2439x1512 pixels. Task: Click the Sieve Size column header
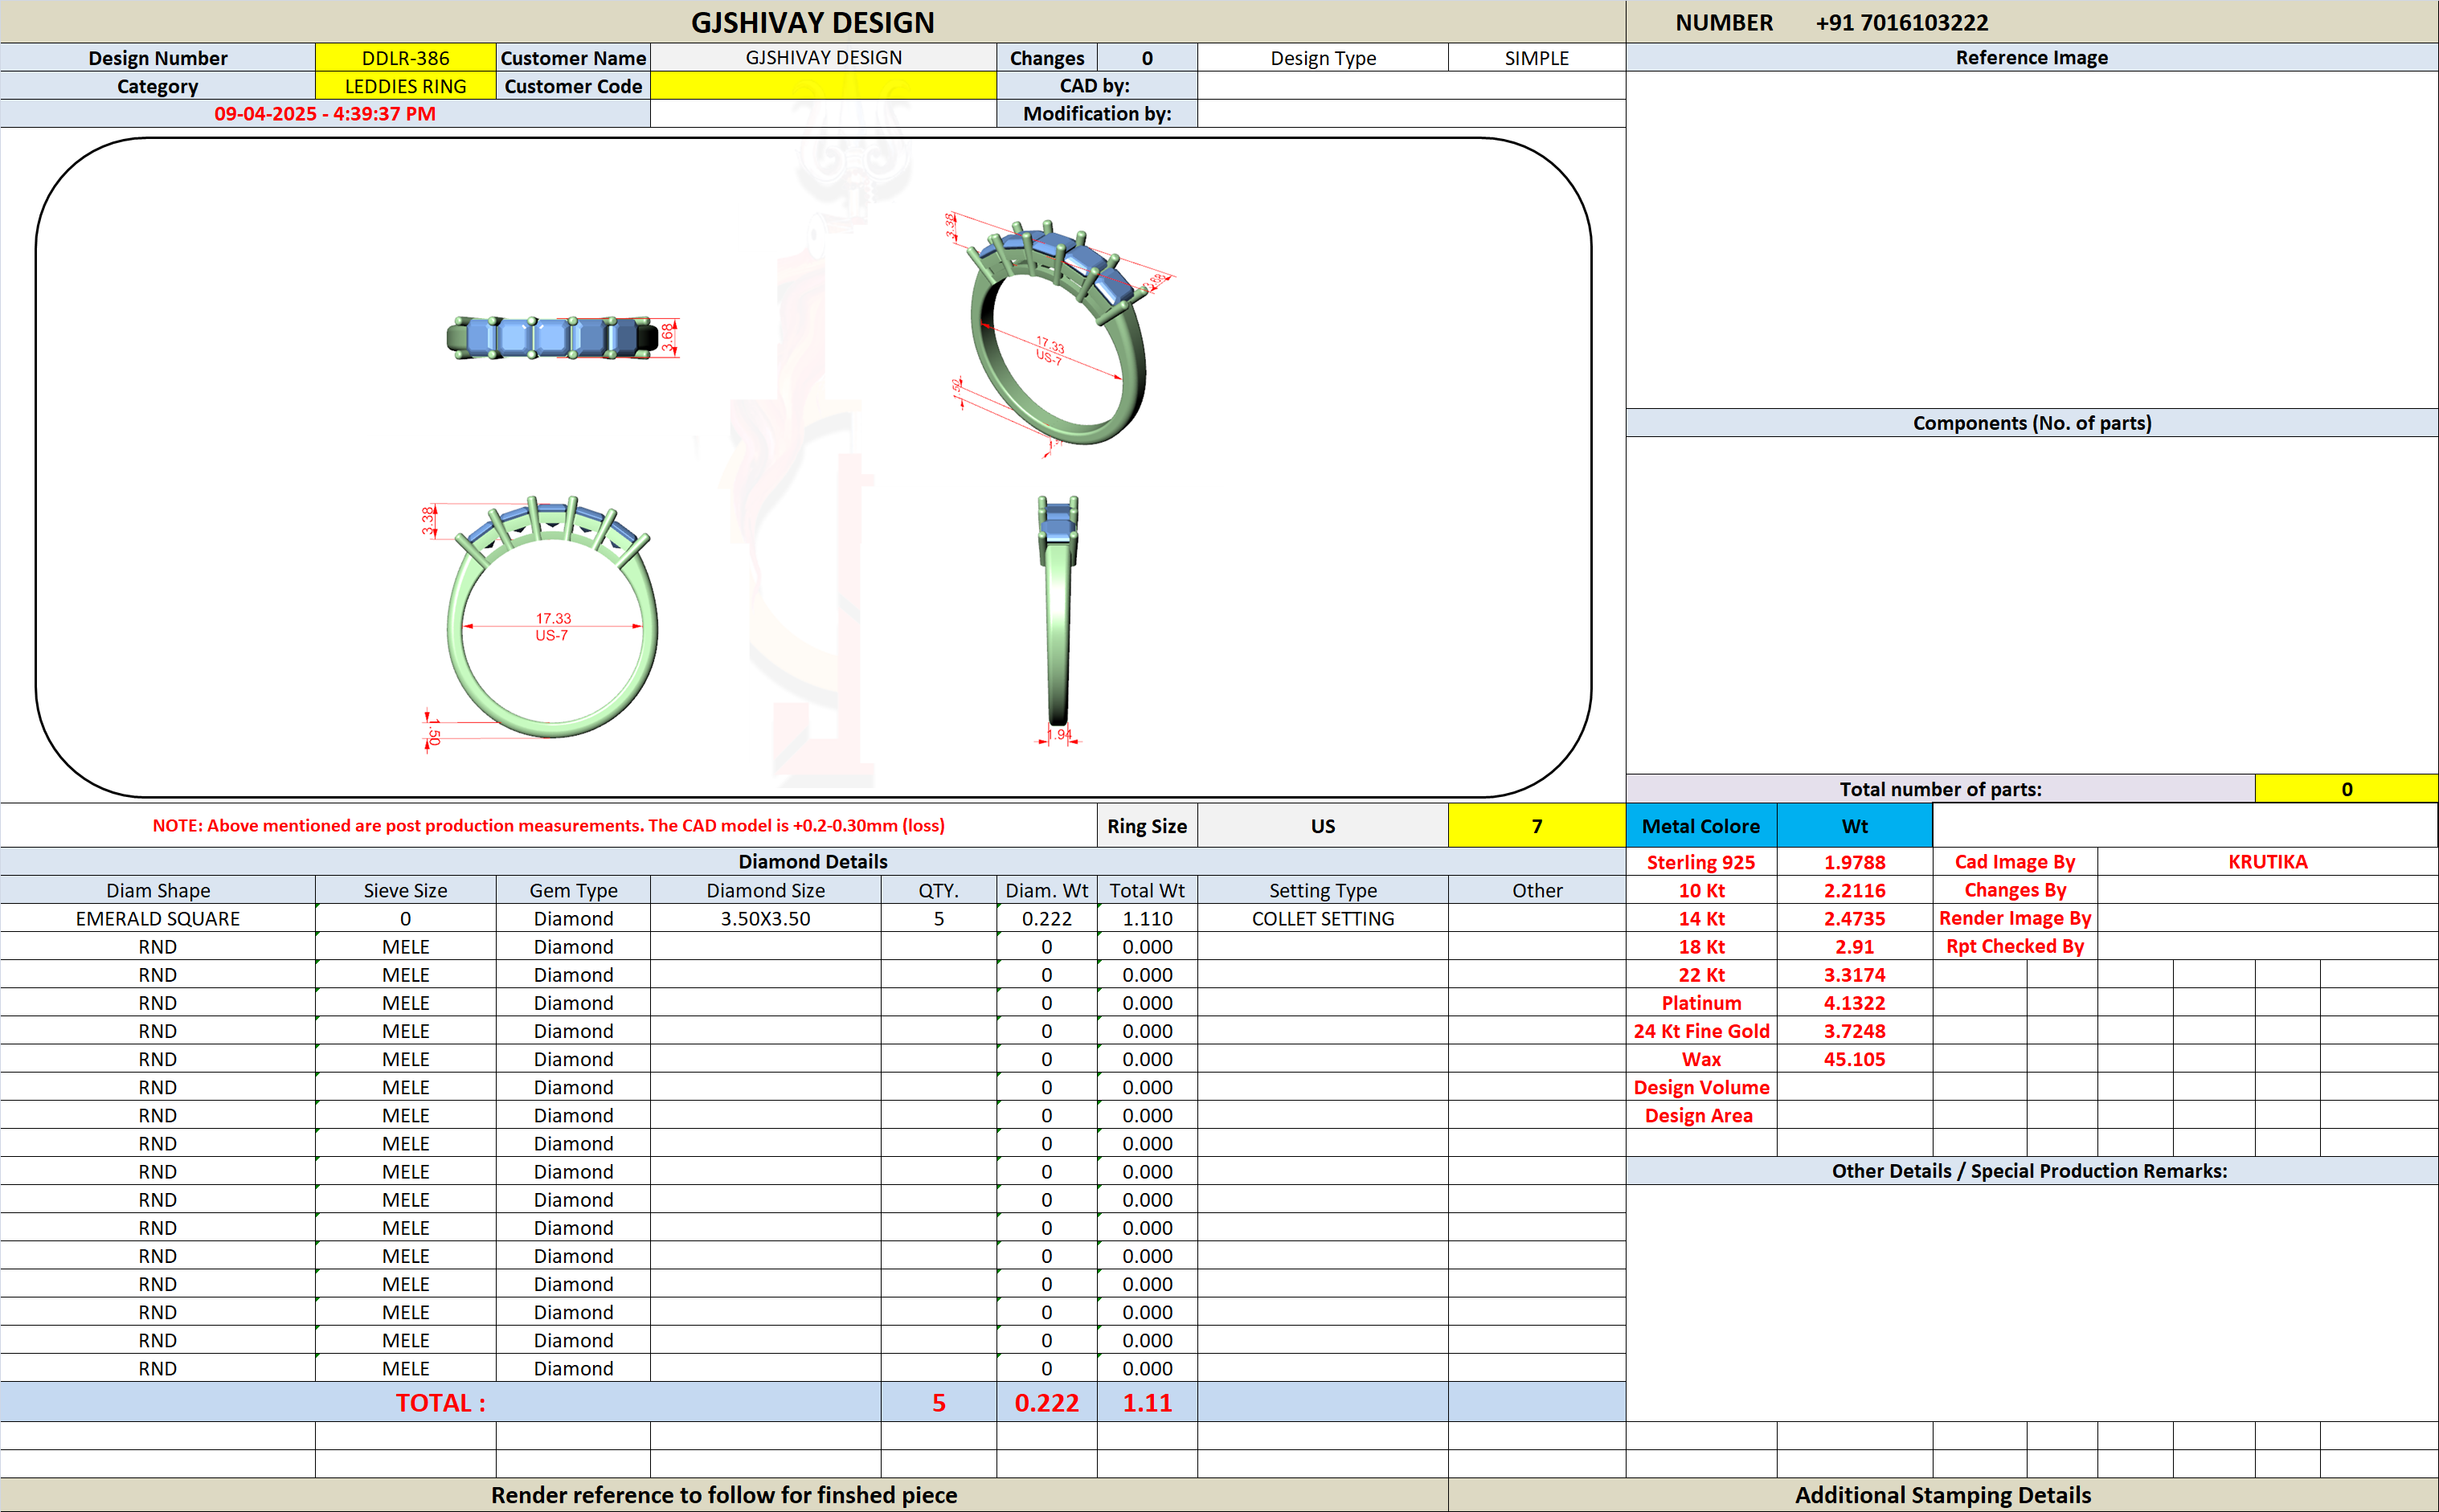click(405, 890)
